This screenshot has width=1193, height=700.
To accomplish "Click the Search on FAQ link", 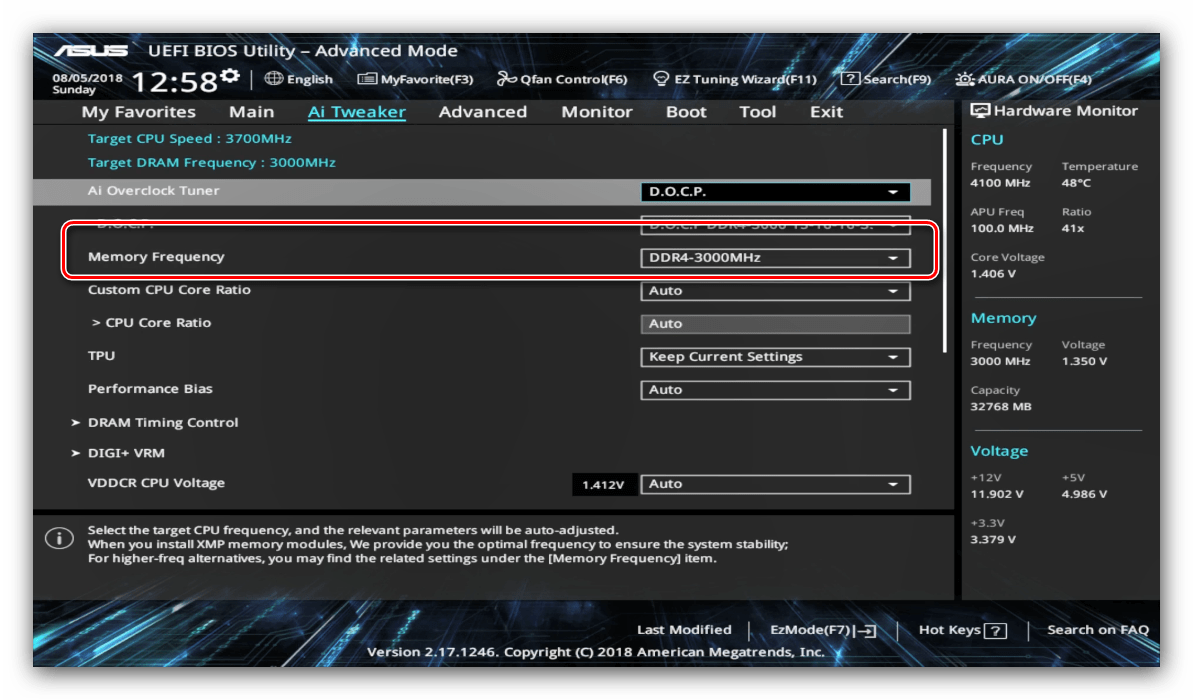I will click(x=1097, y=630).
